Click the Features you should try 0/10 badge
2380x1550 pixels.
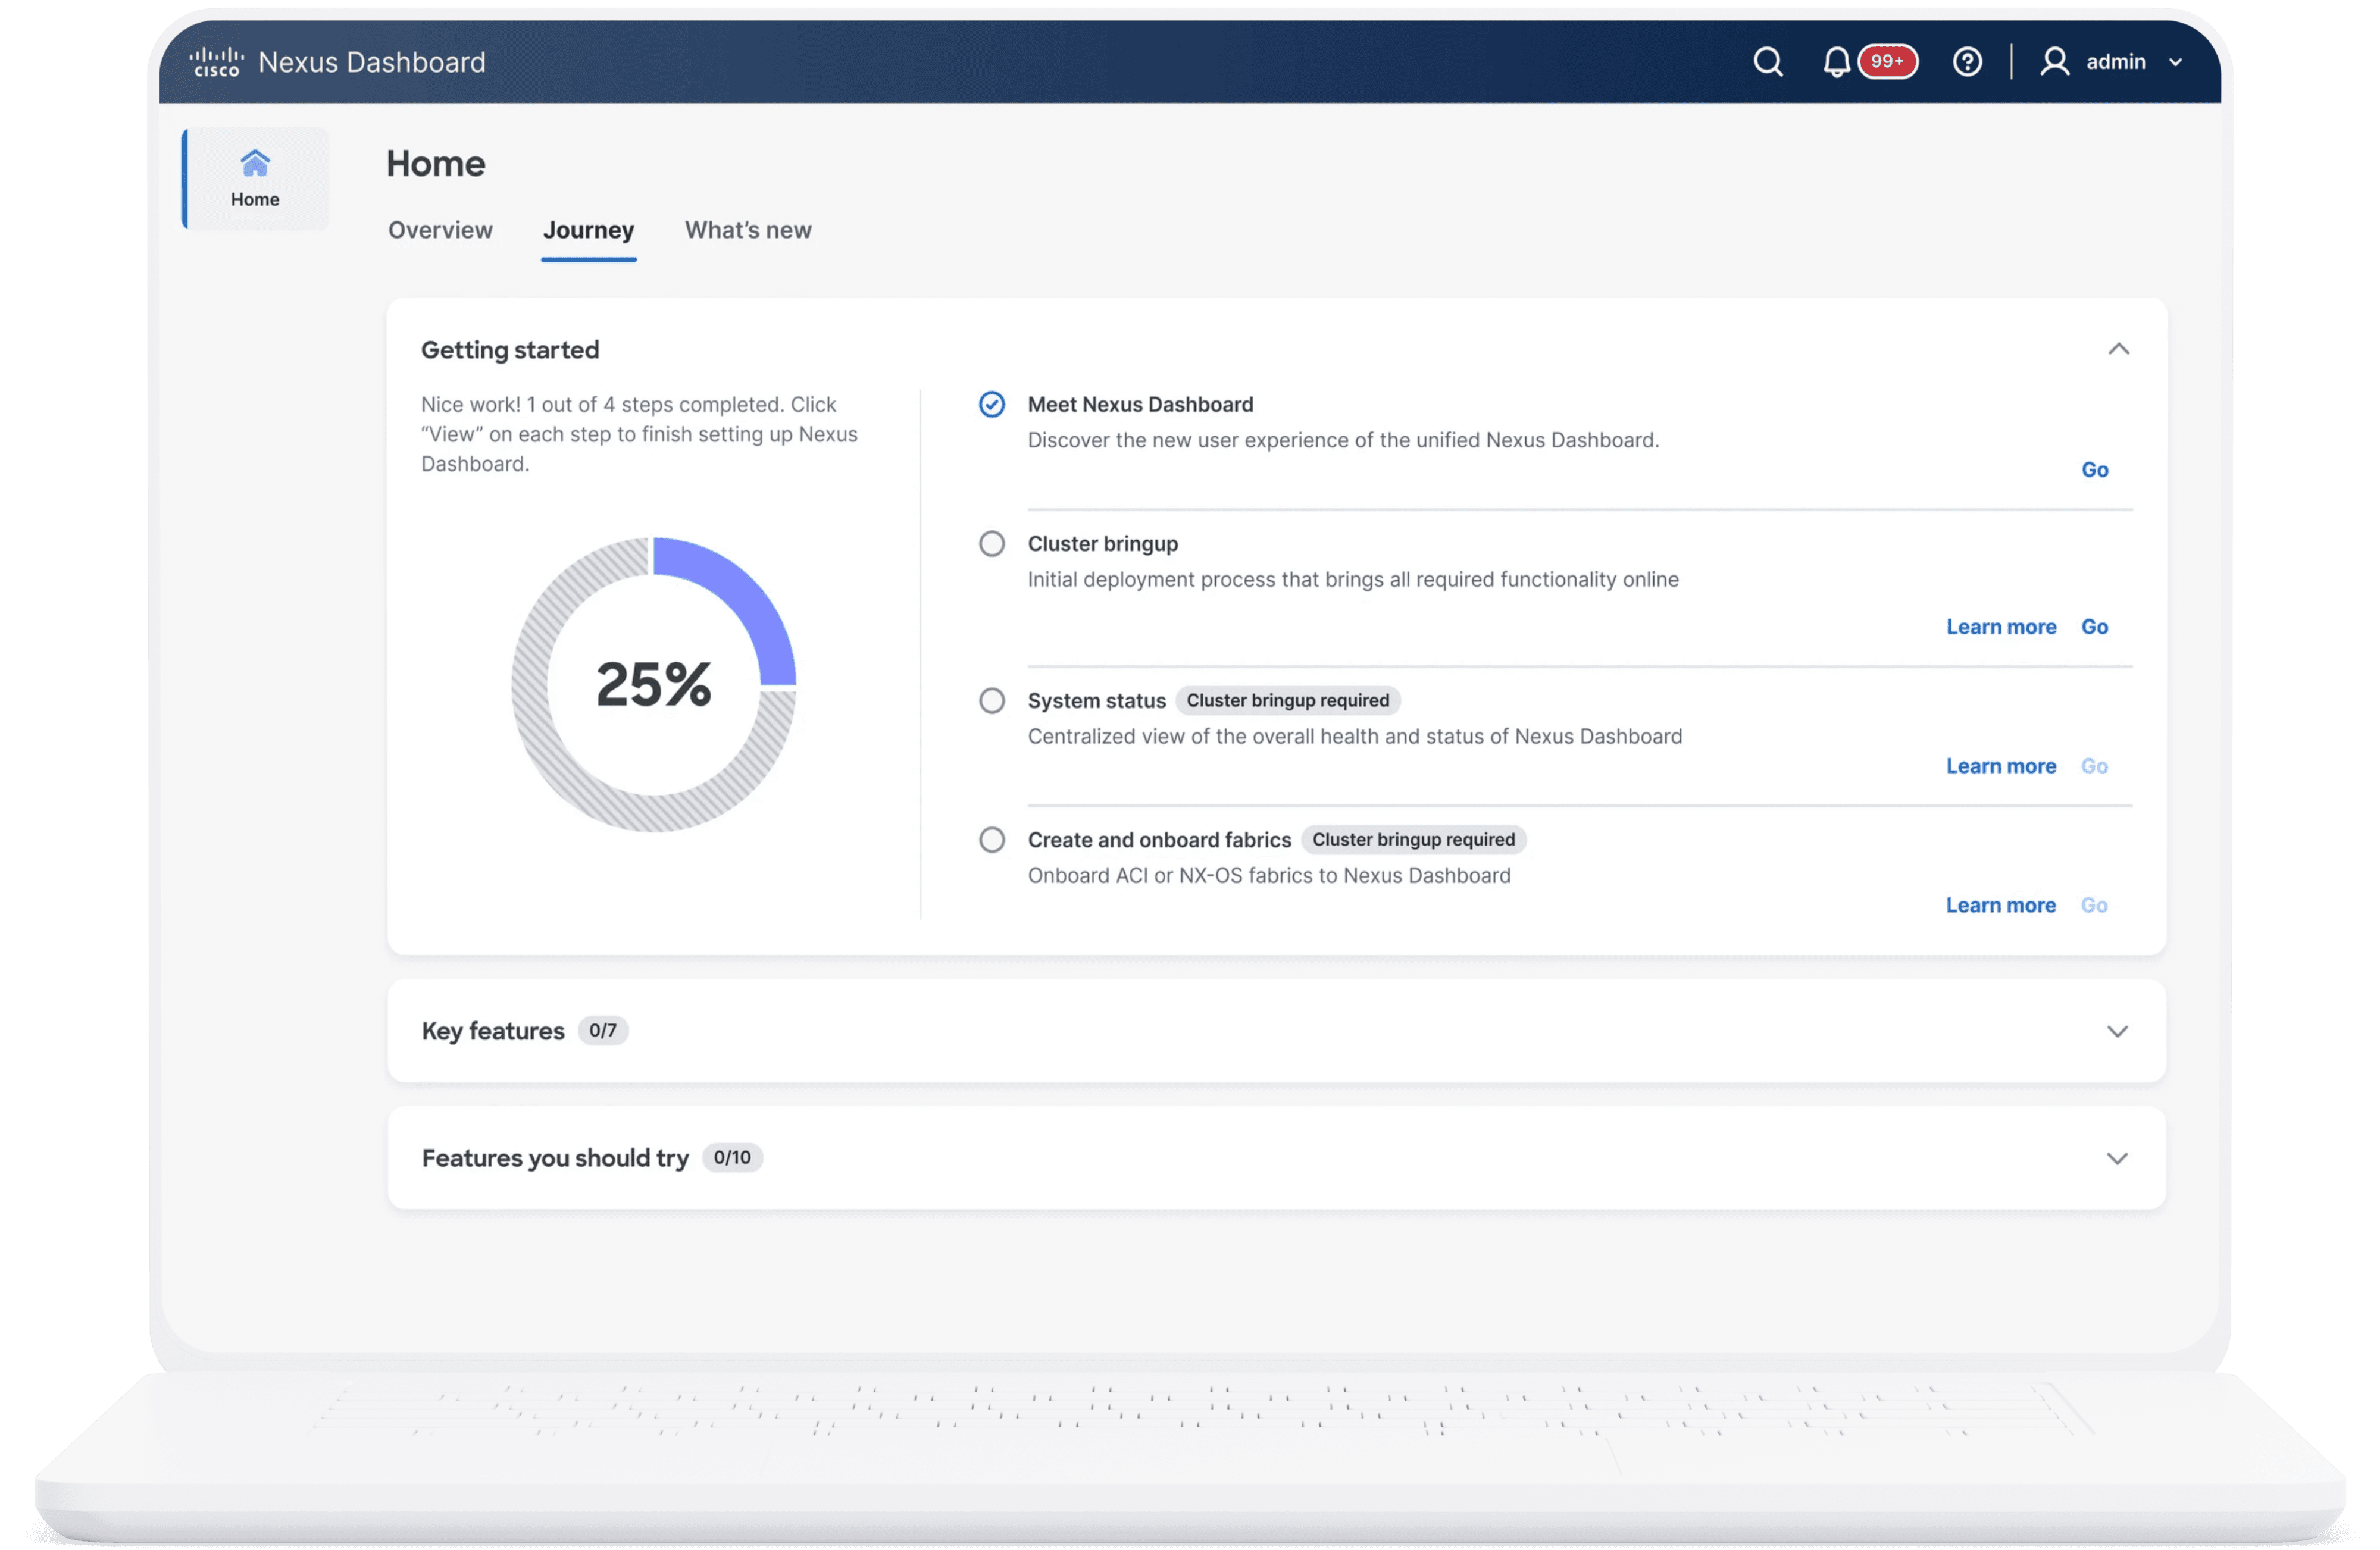(732, 1157)
